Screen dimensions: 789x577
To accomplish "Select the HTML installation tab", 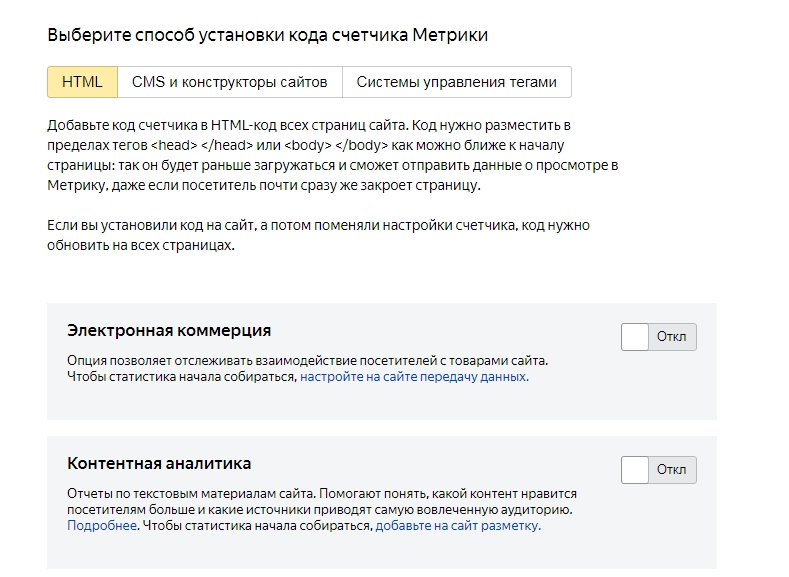I will click(83, 82).
